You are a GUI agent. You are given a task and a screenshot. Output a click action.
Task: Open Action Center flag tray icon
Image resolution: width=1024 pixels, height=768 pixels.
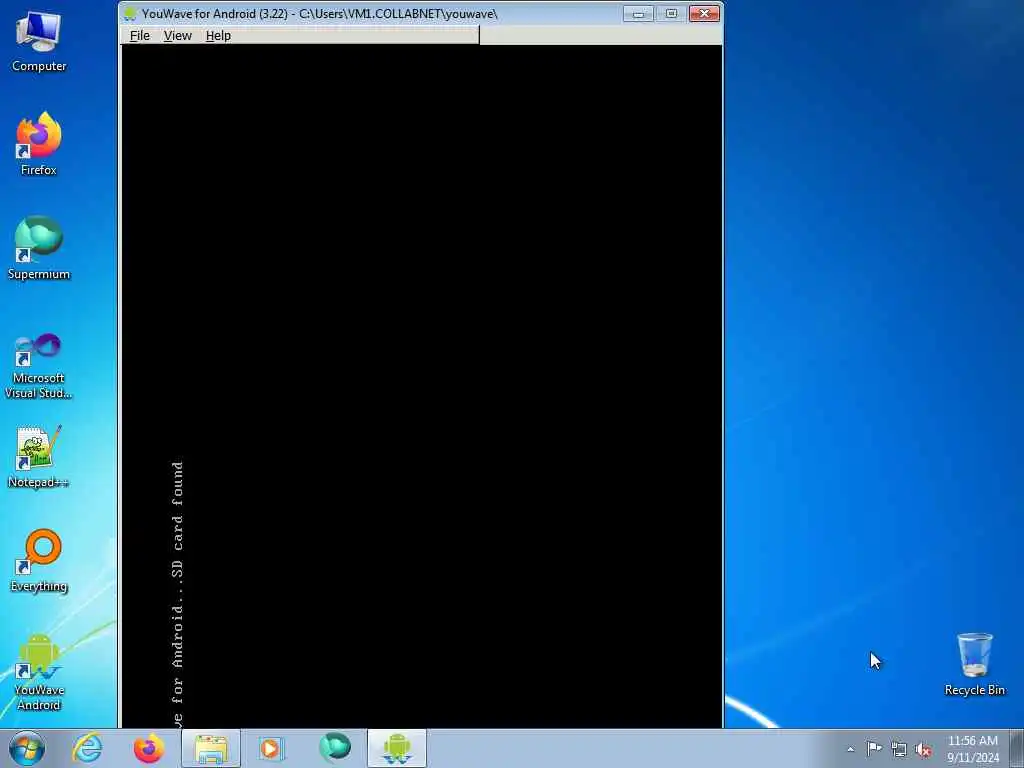874,748
